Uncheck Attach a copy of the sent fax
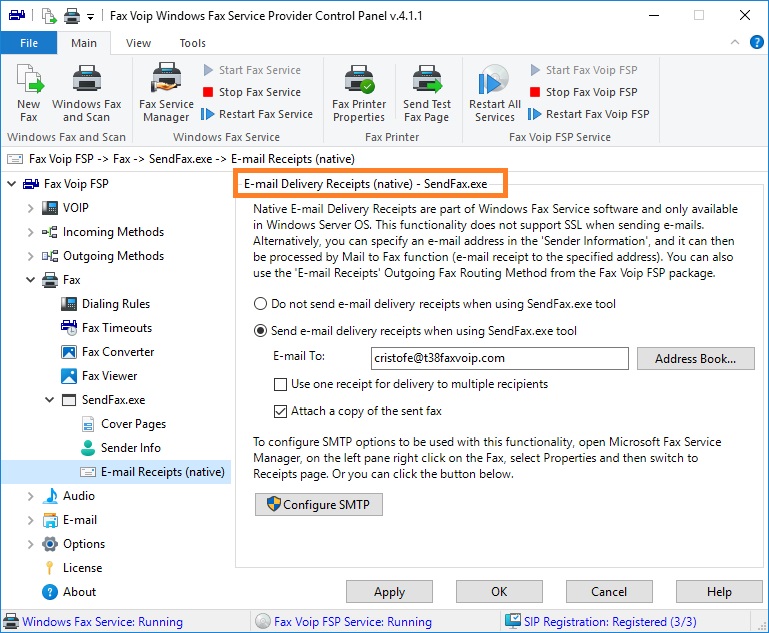 point(280,411)
